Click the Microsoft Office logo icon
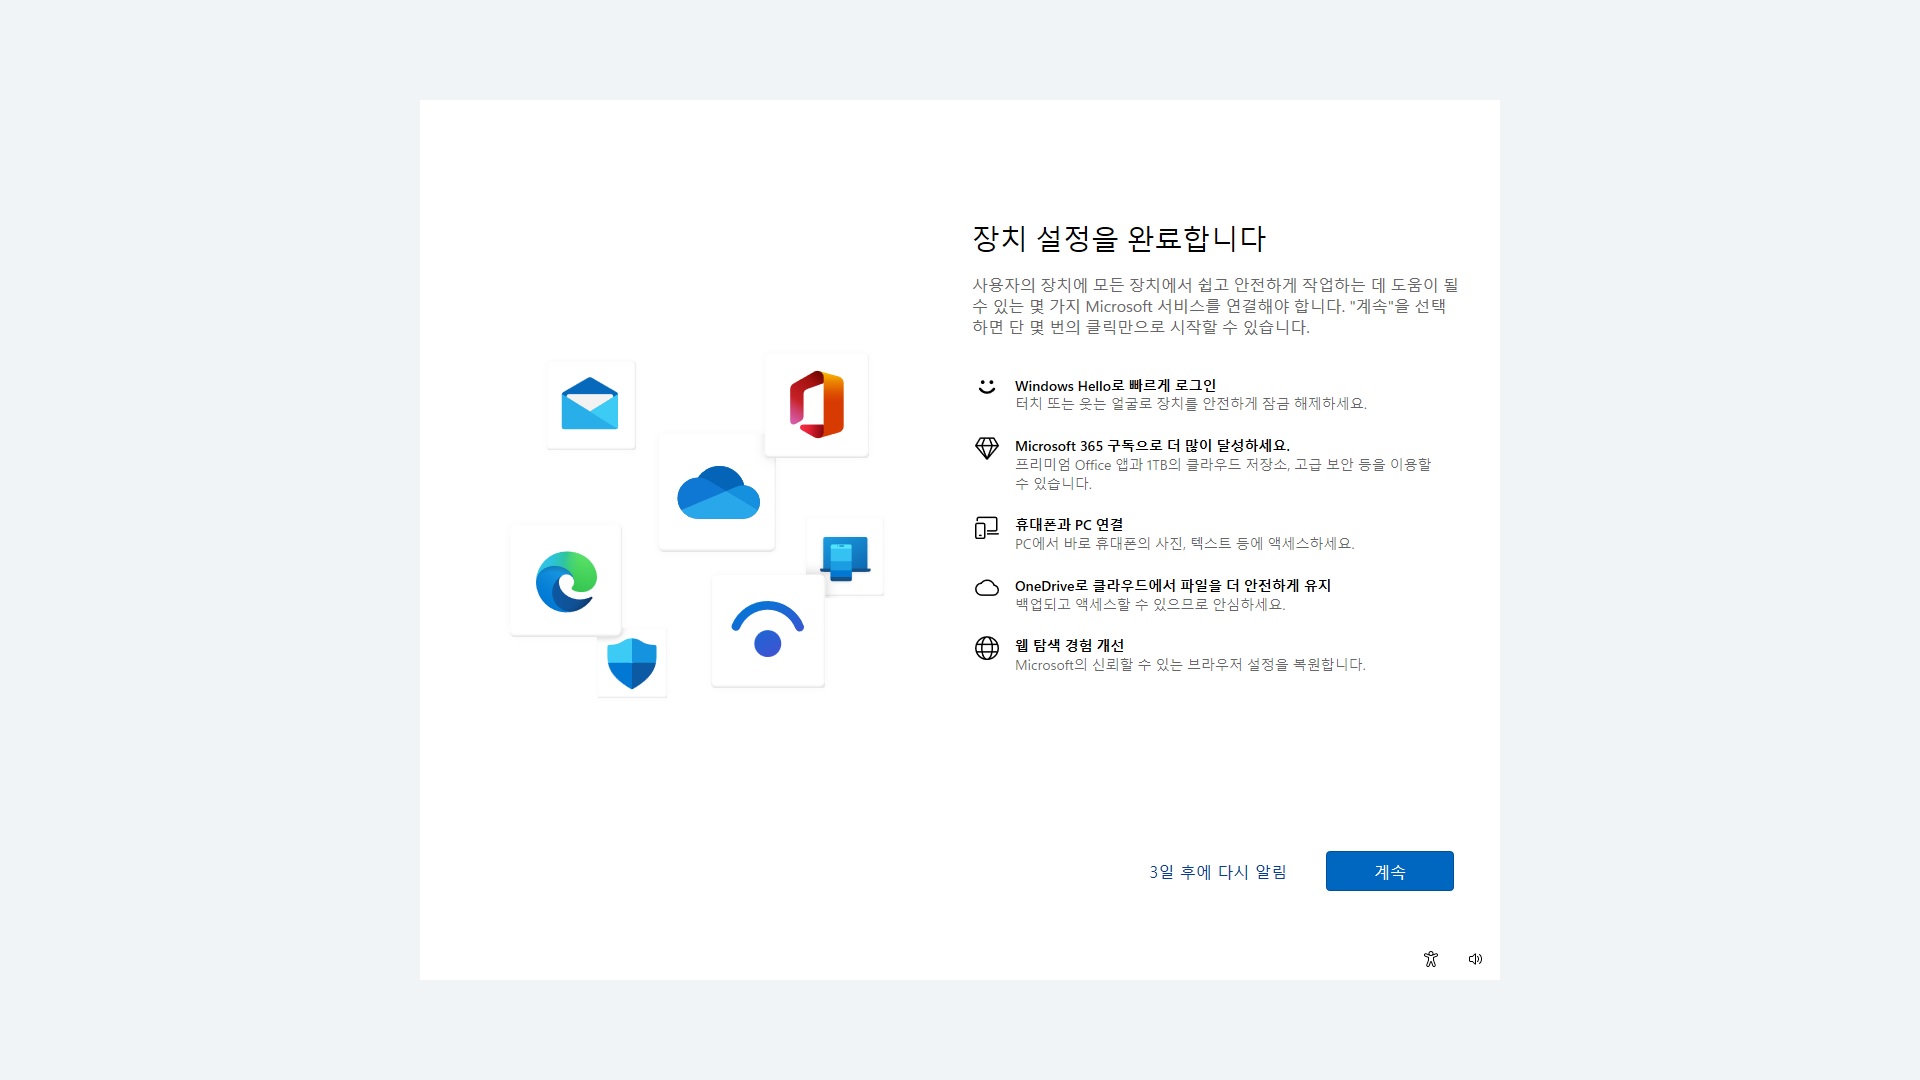The image size is (1920, 1080). pyautogui.click(x=816, y=404)
